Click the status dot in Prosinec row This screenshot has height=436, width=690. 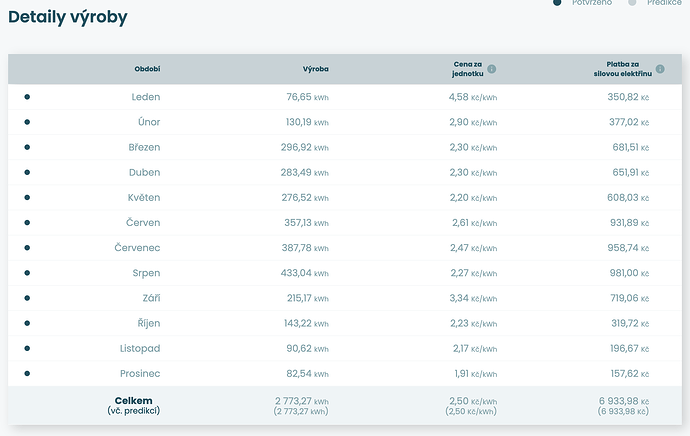[27, 373]
